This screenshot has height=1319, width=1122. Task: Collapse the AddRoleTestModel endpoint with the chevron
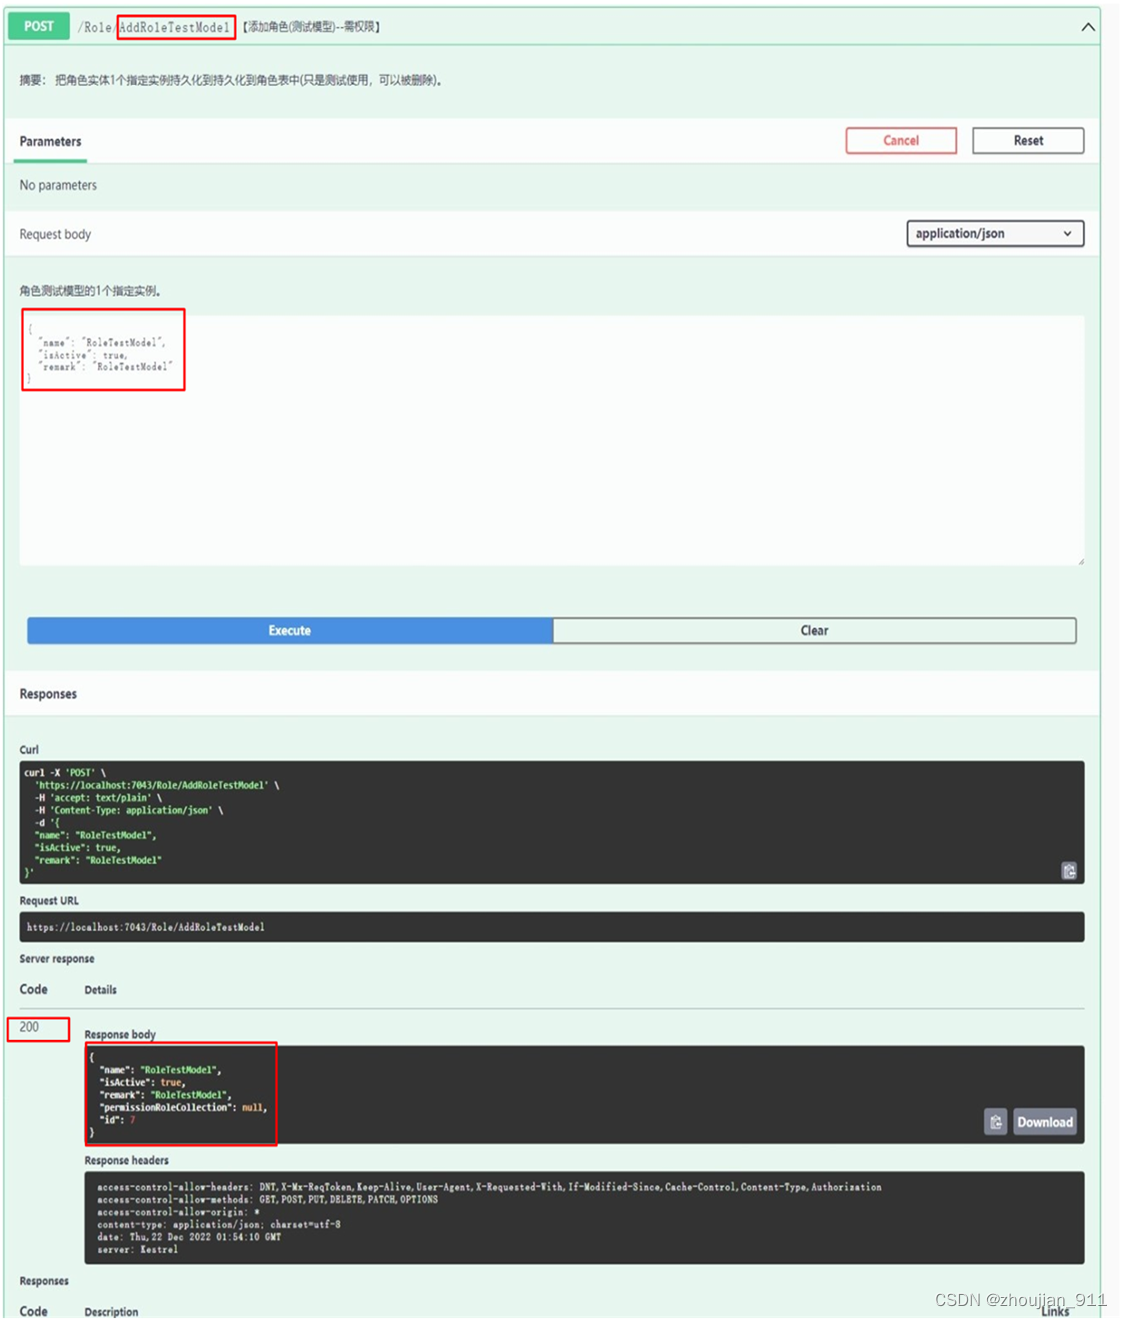click(x=1088, y=27)
